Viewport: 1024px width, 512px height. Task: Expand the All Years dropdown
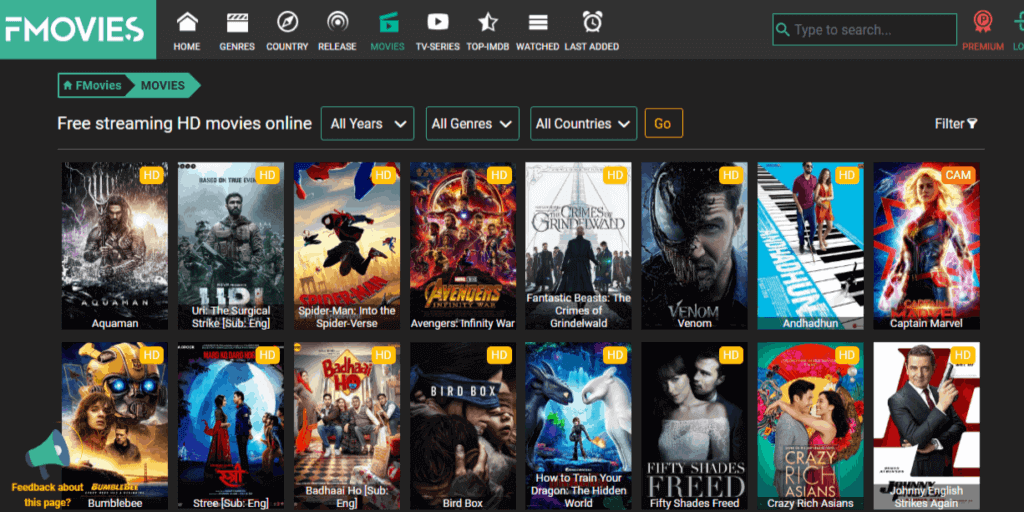367,124
